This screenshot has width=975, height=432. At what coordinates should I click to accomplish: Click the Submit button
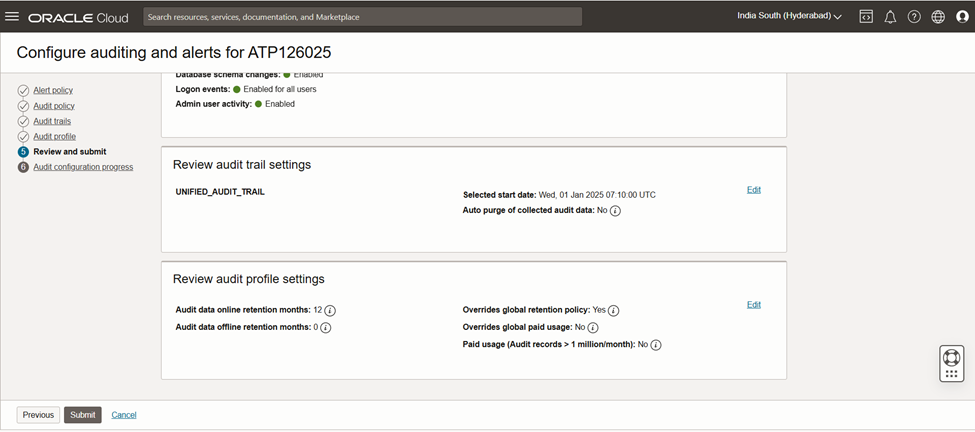click(x=83, y=415)
